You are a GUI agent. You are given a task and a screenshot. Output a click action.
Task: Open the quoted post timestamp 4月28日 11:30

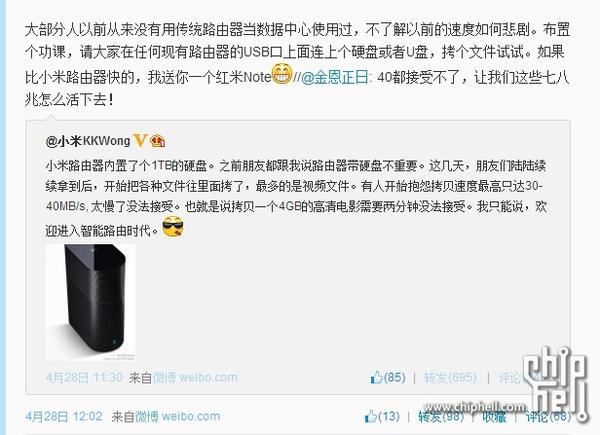(x=84, y=378)
